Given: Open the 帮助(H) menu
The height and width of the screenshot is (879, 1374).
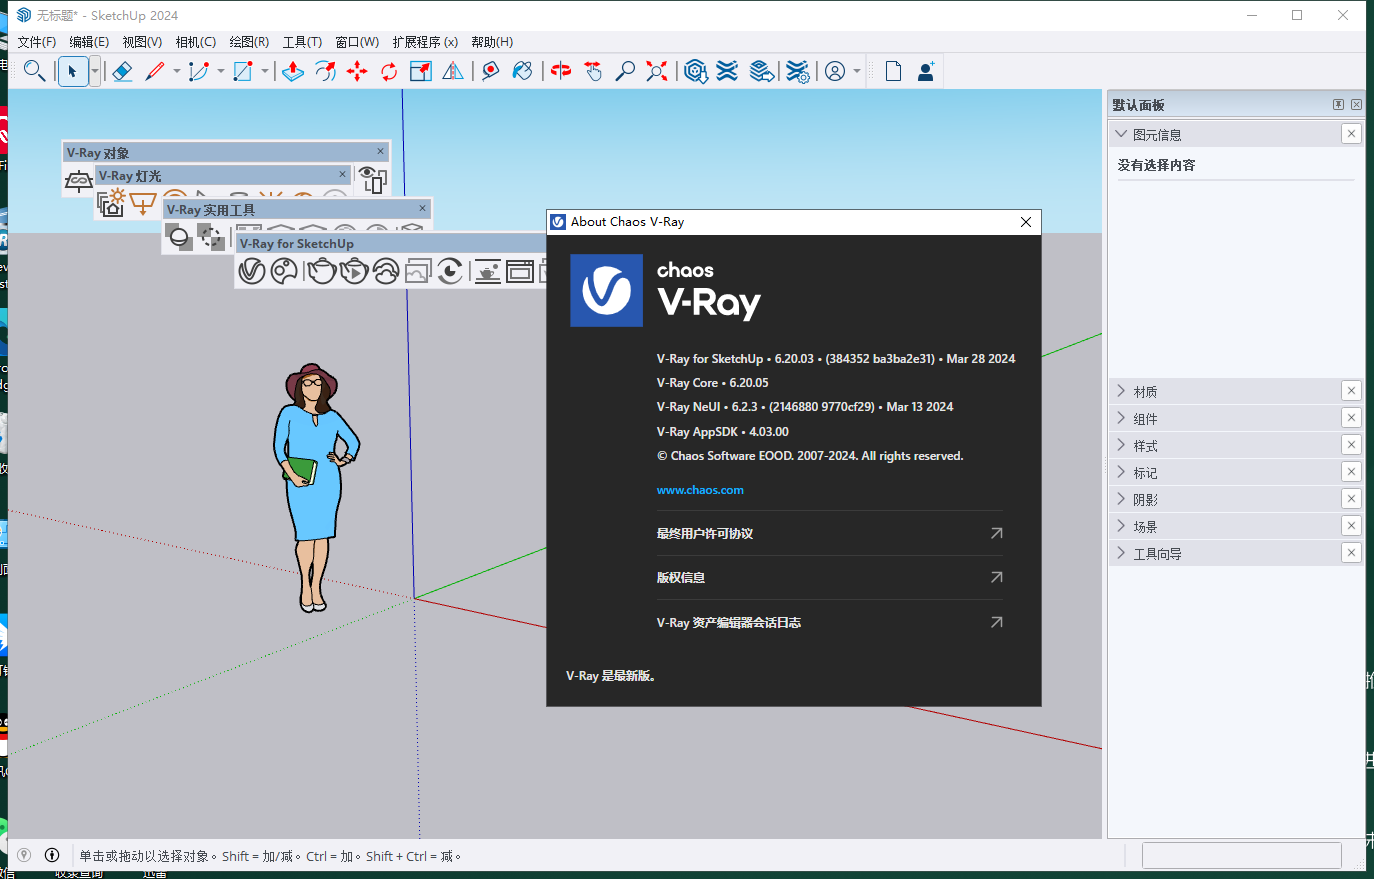Looking at the screenshot, I should point(492,42).
